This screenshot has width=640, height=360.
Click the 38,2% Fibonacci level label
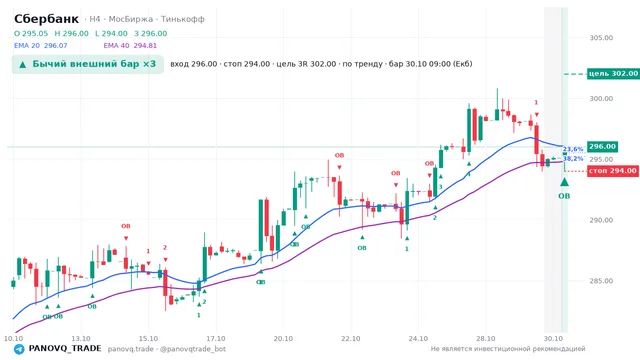tap(573, 158)
